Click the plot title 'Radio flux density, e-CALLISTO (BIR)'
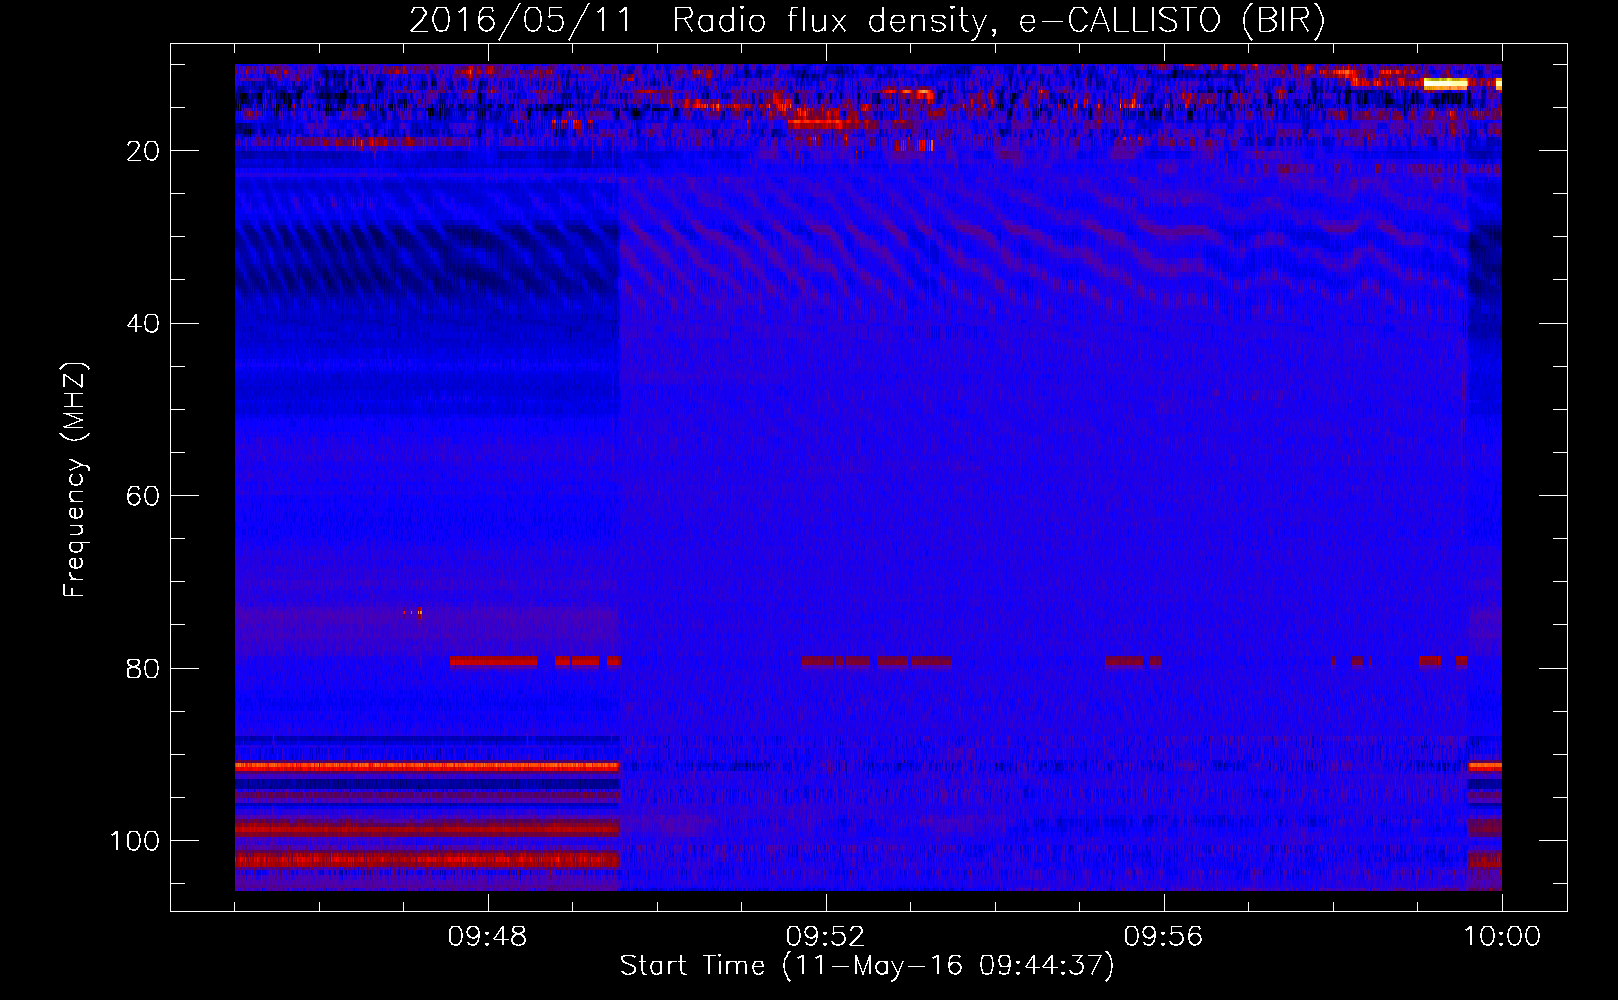The height and width of the screenshot is (1000, 1618). pyautogui.click(x=998, y=21)
